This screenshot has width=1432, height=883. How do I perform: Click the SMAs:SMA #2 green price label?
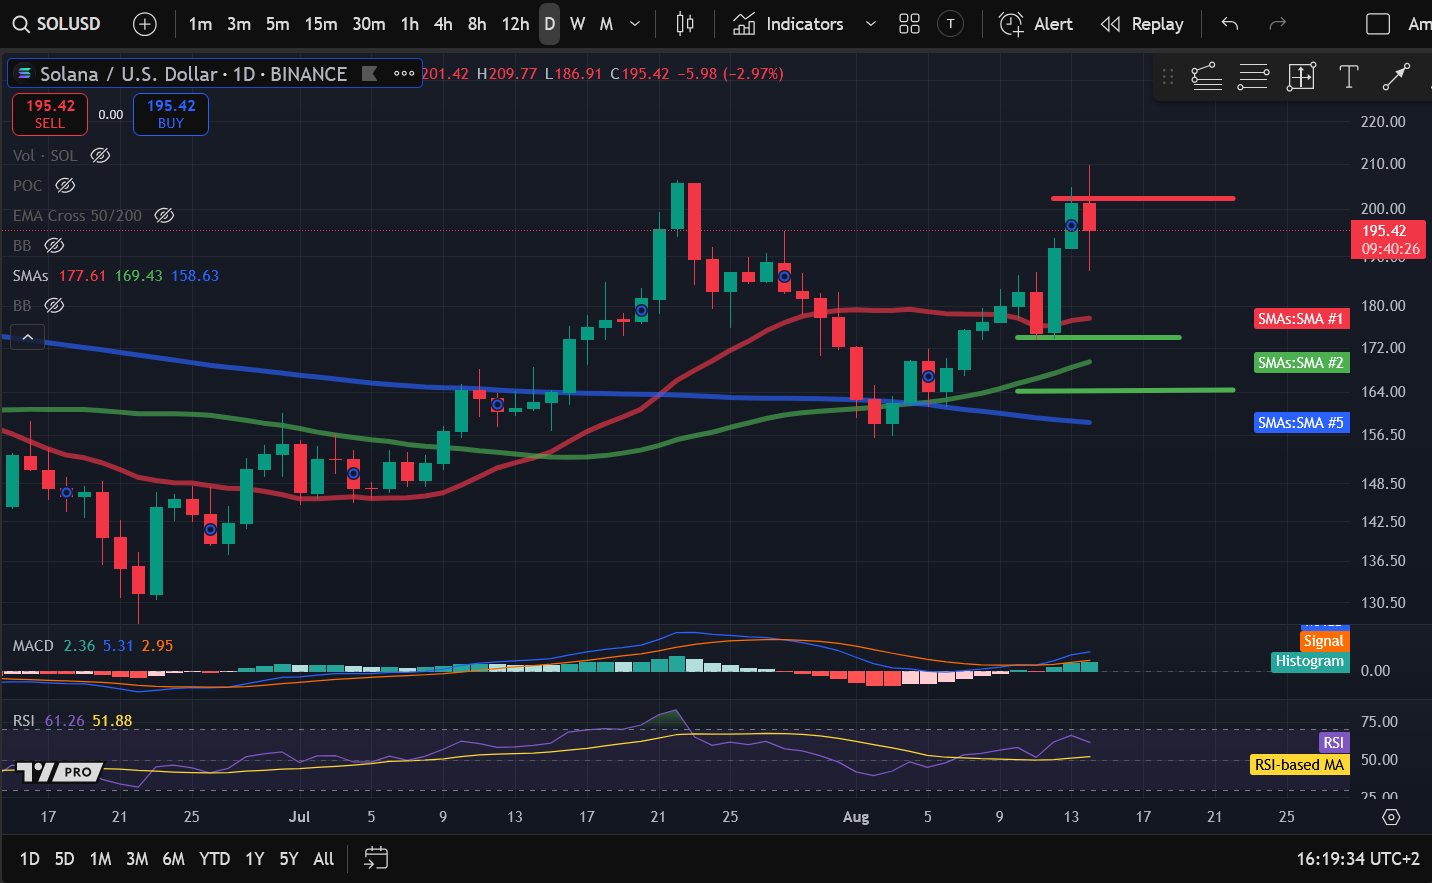(1301, 363)
